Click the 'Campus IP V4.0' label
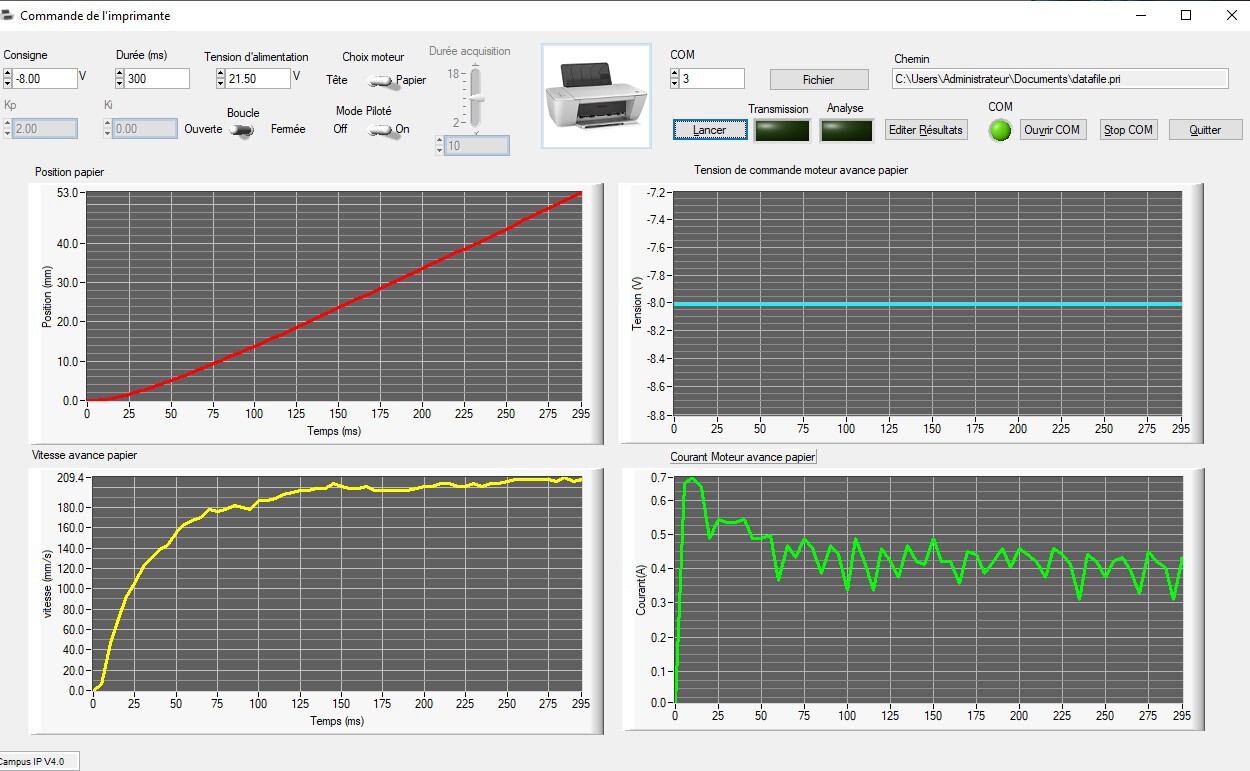 click(32, 762)
